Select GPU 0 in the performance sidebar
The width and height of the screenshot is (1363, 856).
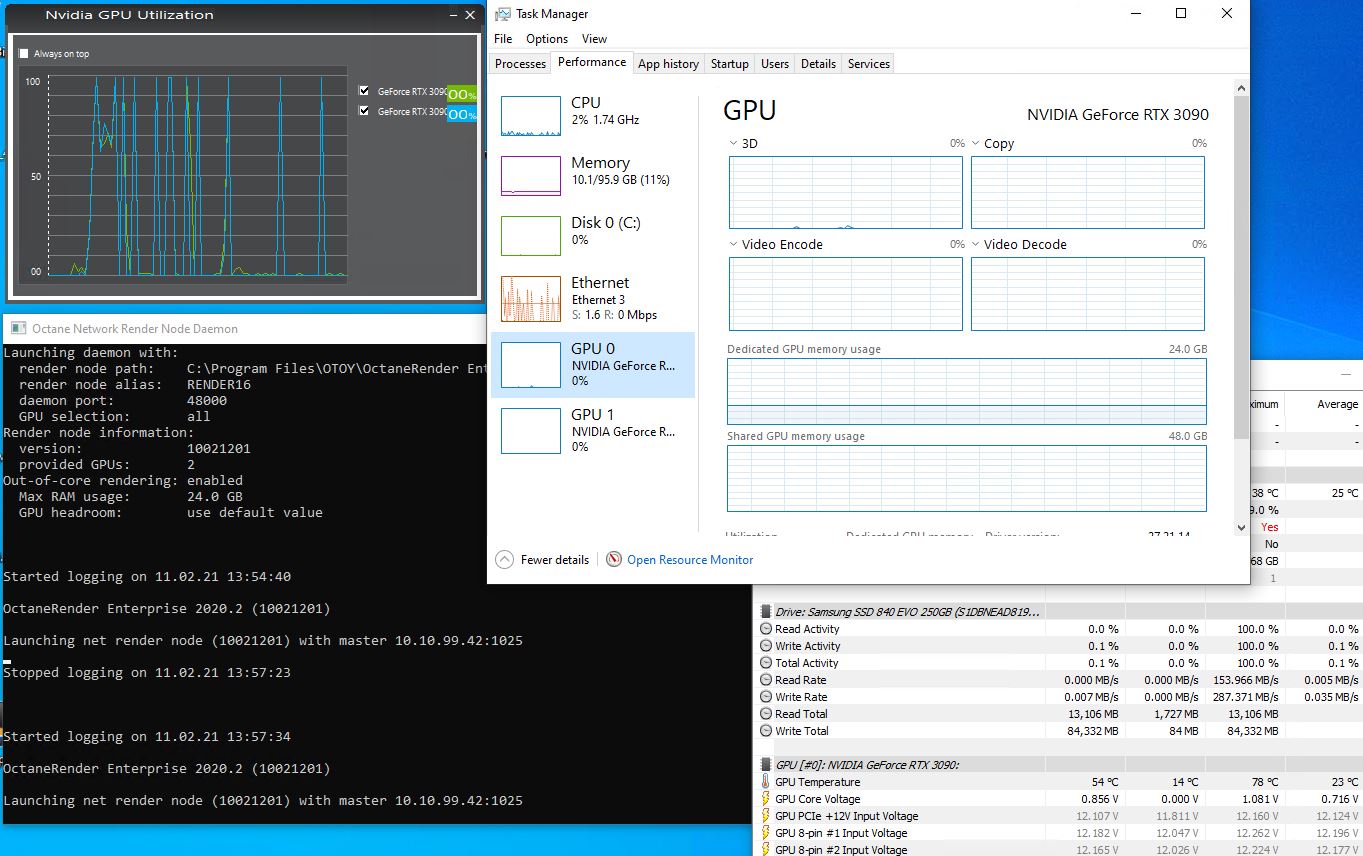(592, 365)
